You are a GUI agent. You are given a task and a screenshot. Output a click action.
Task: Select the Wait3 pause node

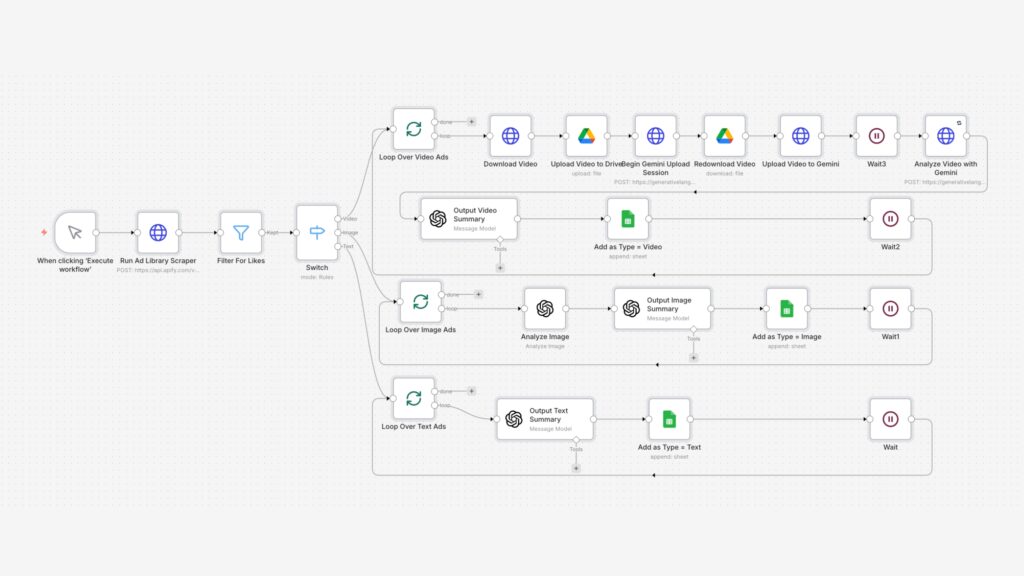876,135
